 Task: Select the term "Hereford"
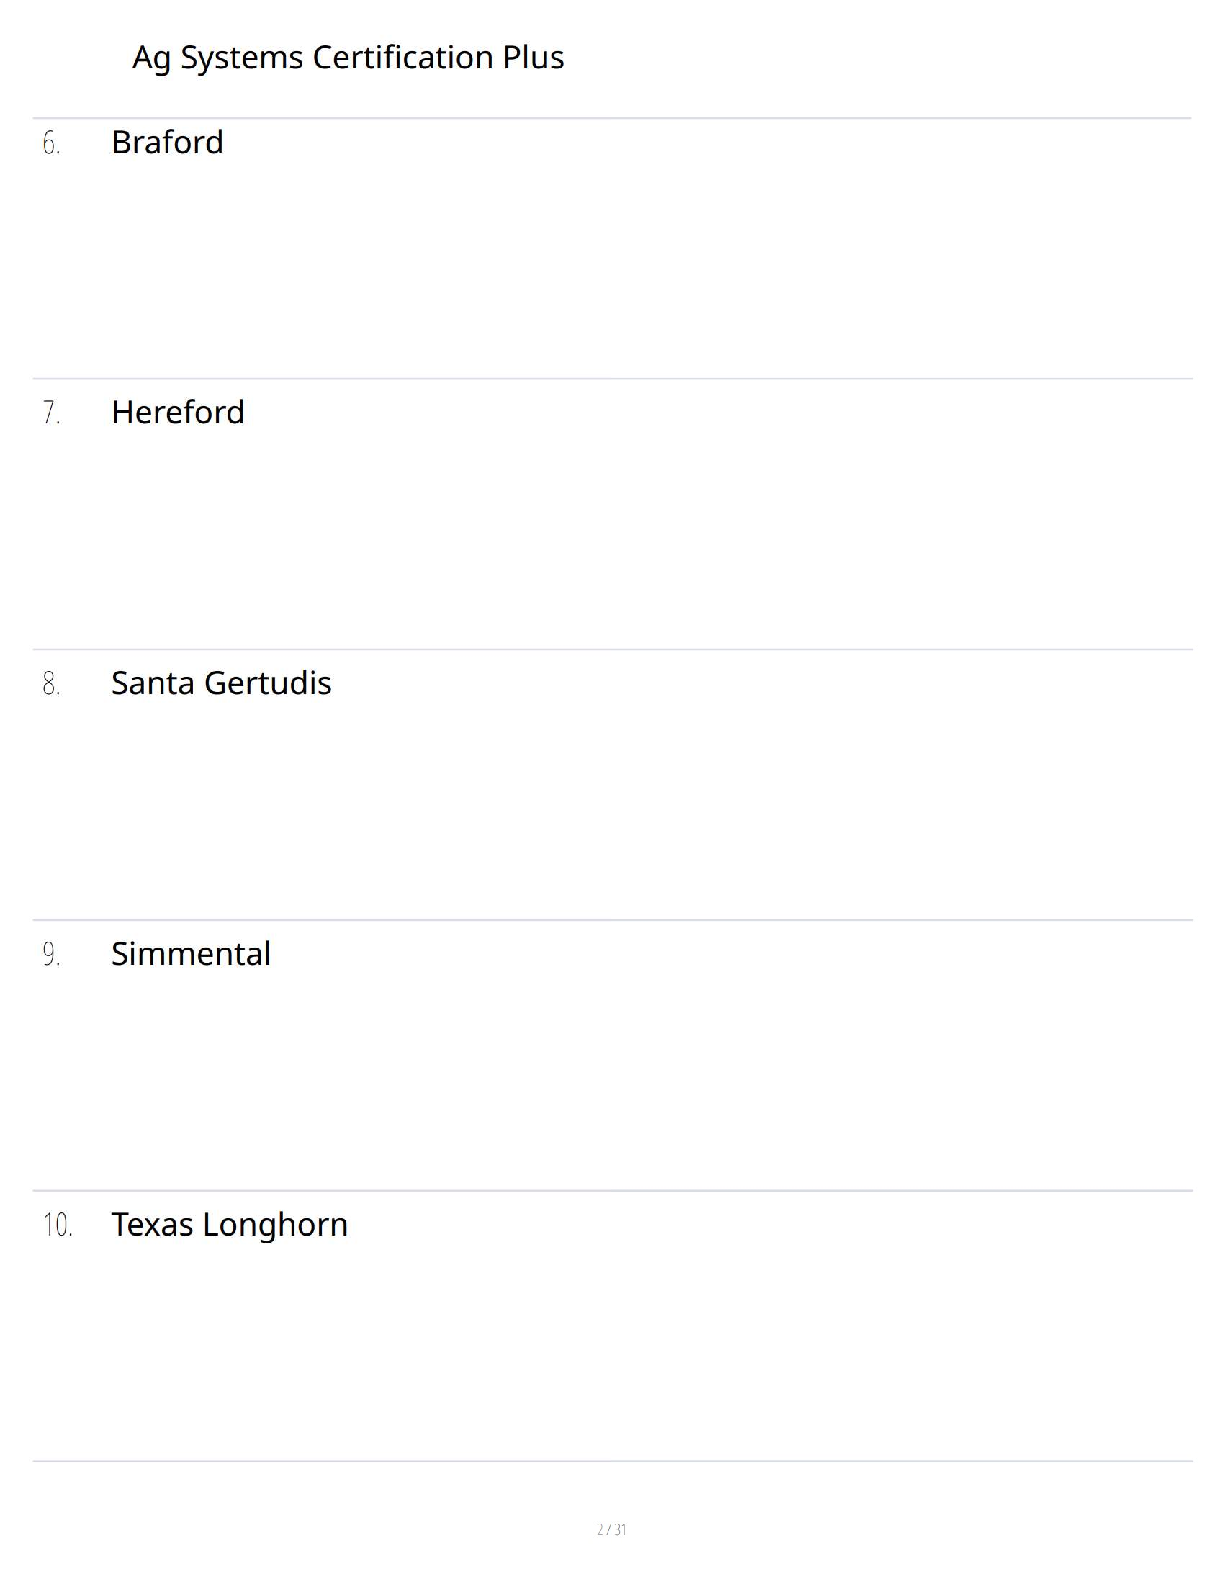coord(178,413)
